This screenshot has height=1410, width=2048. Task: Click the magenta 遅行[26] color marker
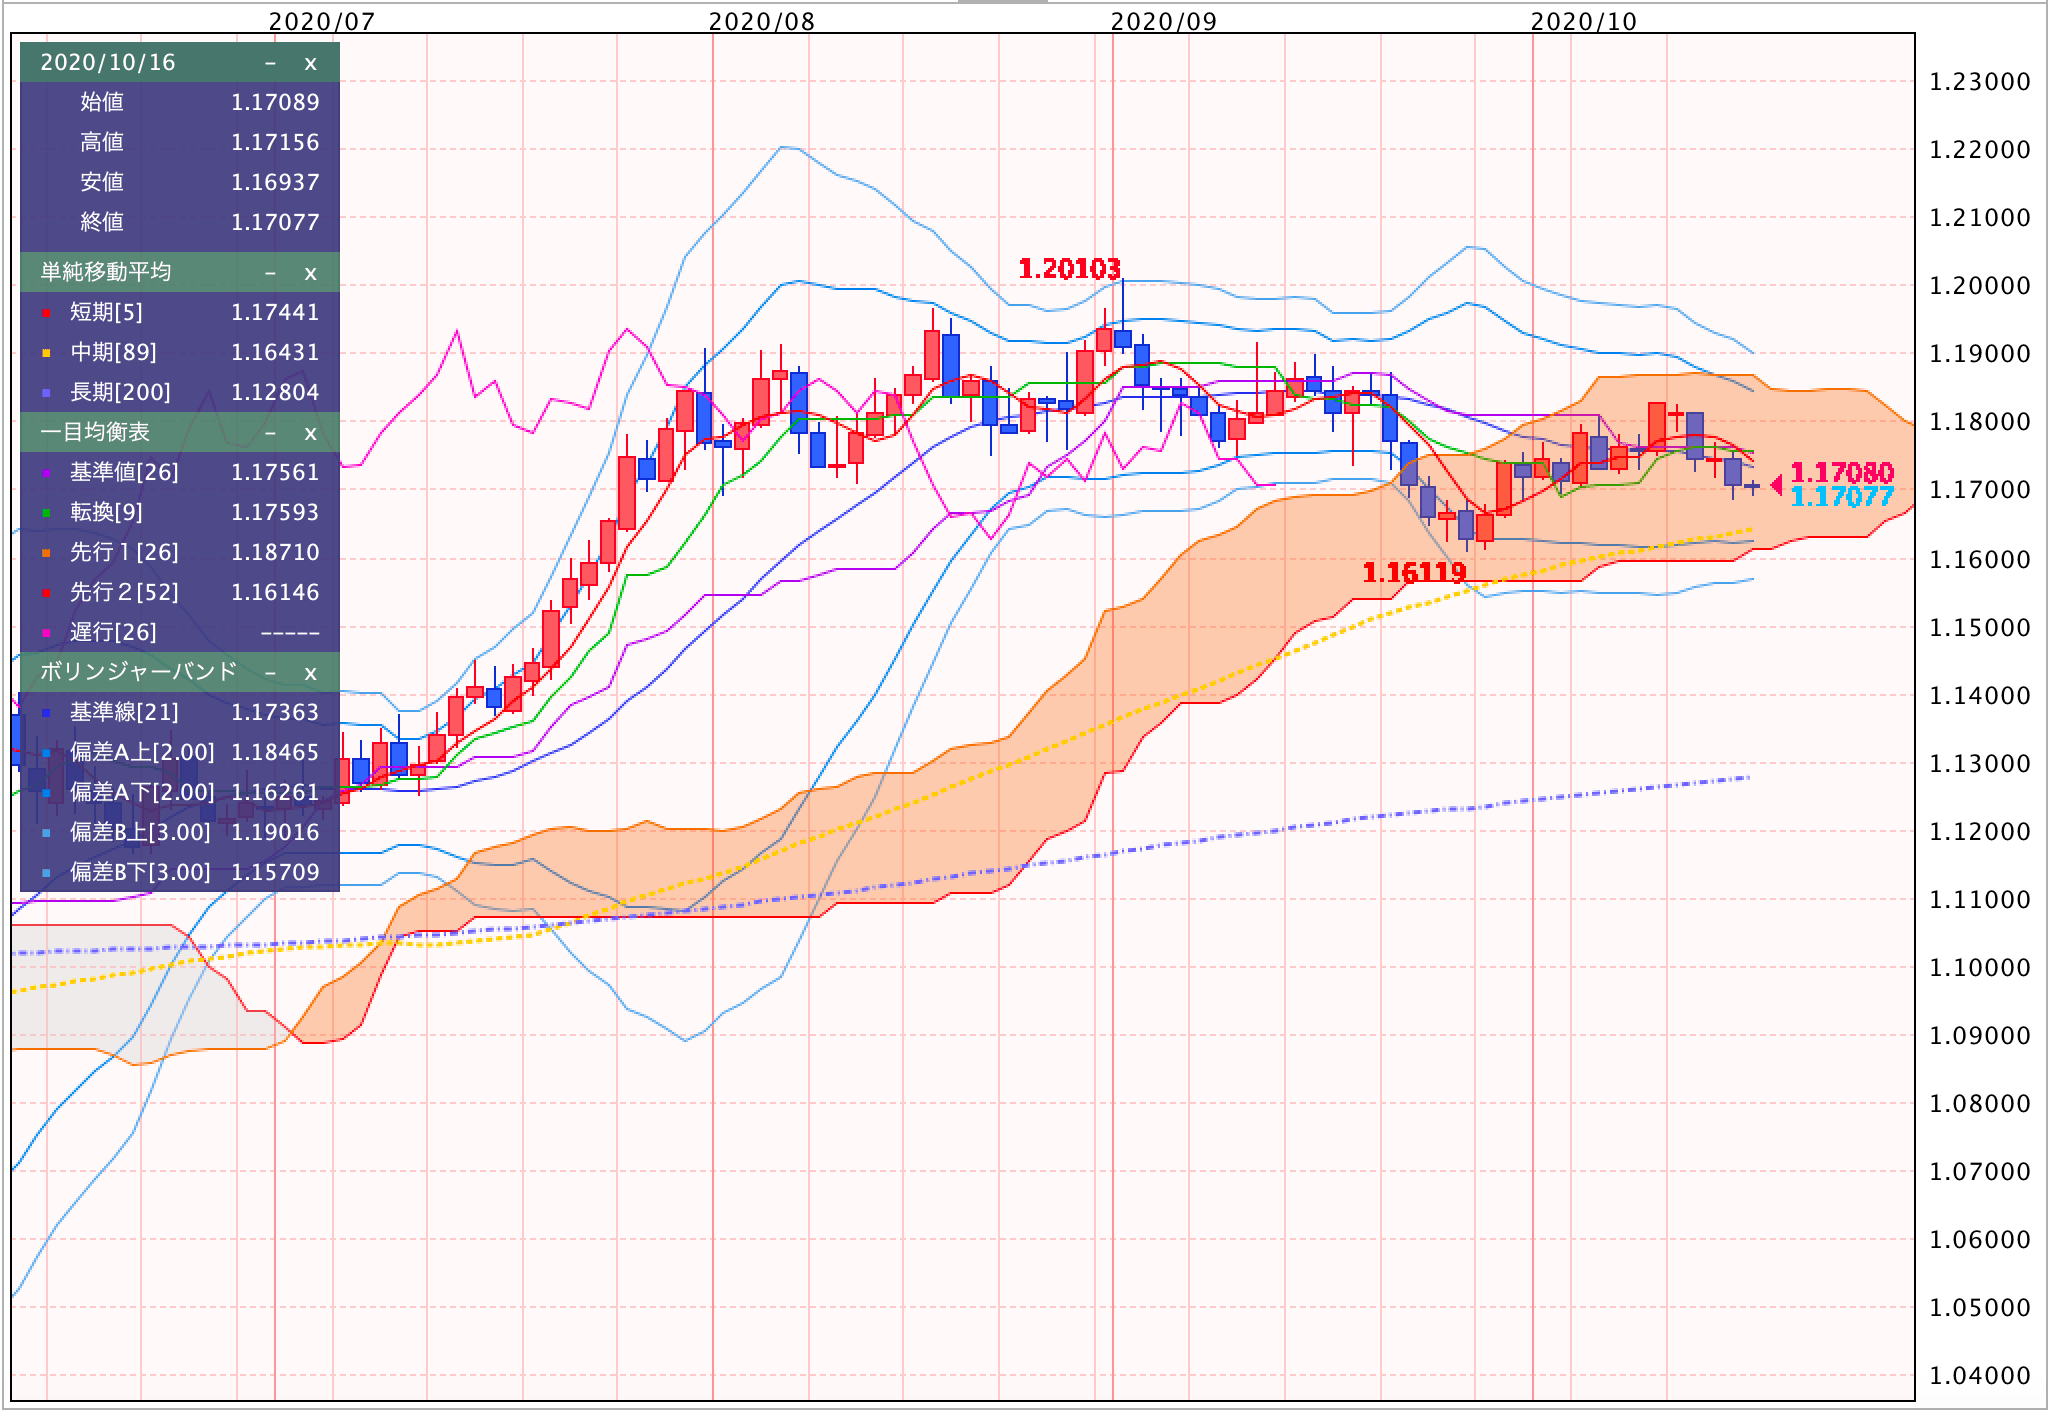click(x=46, y=634)
